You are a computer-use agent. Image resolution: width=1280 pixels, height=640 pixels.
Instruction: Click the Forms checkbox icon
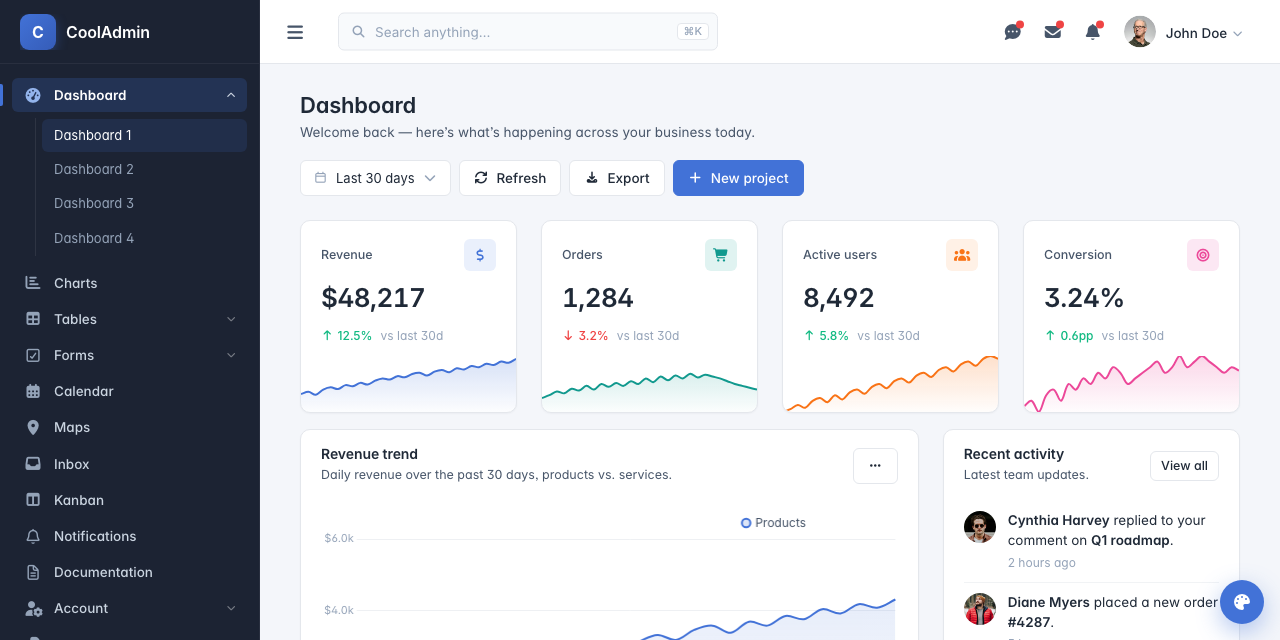point(33,355)
